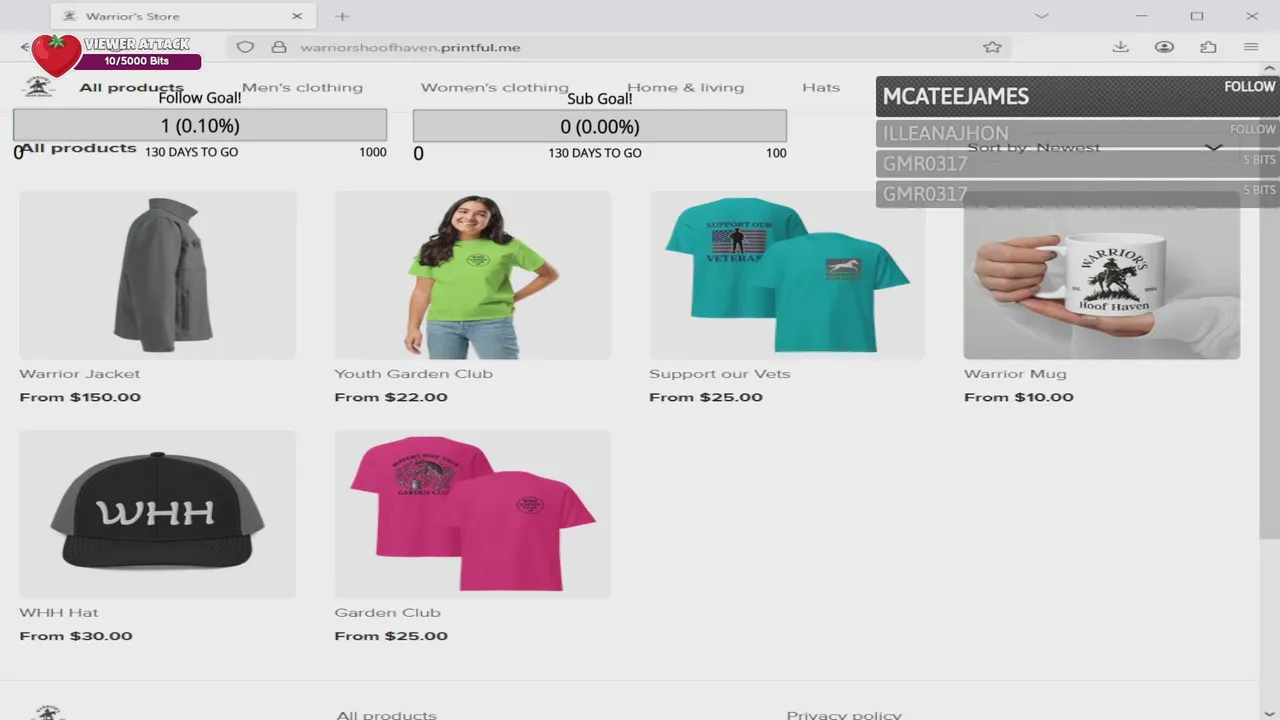
Task: Click the address bar URL
Action: coord(410,47)
